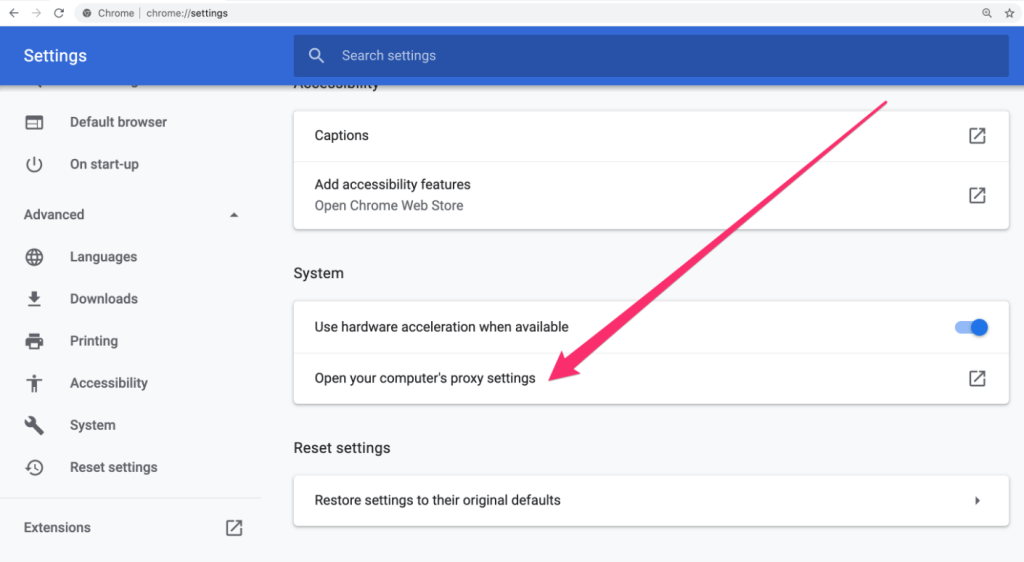The height and width of the screenshot is (562, 1024).
Task: Open Default browser settings section
Action: [118, 122]
